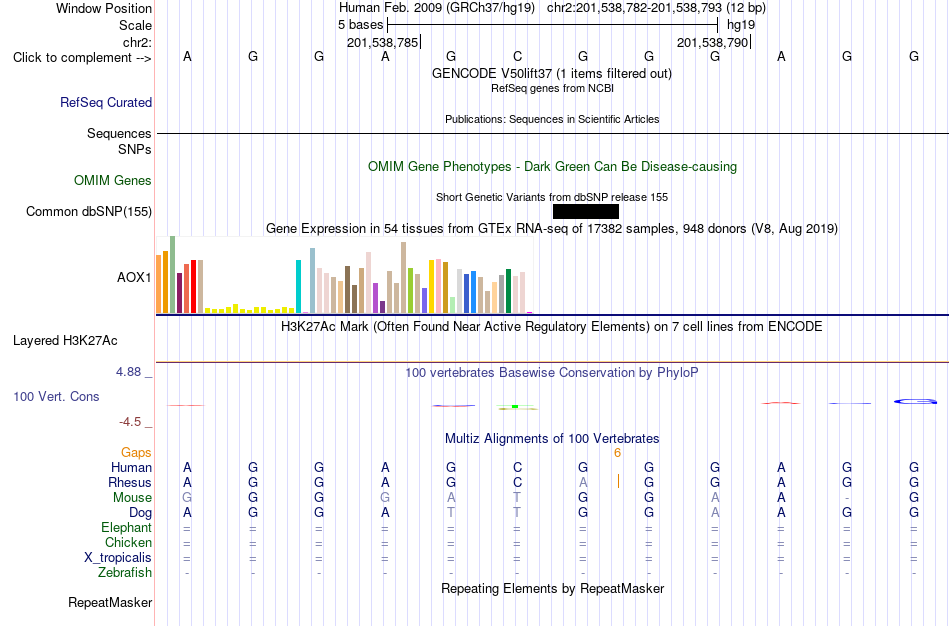Click the H3K27Ac Mark track title
The height and width of the screenshot is (626, 950).
[552, 327]
